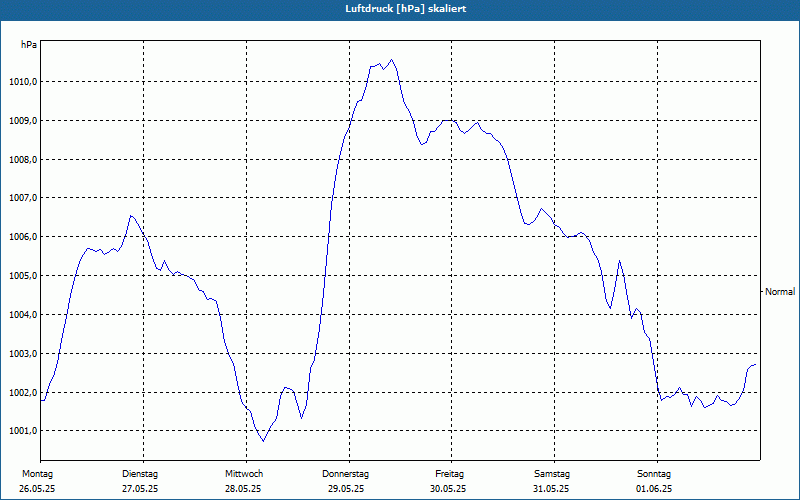Click the 1007,0 axis value

click(23, 197)
